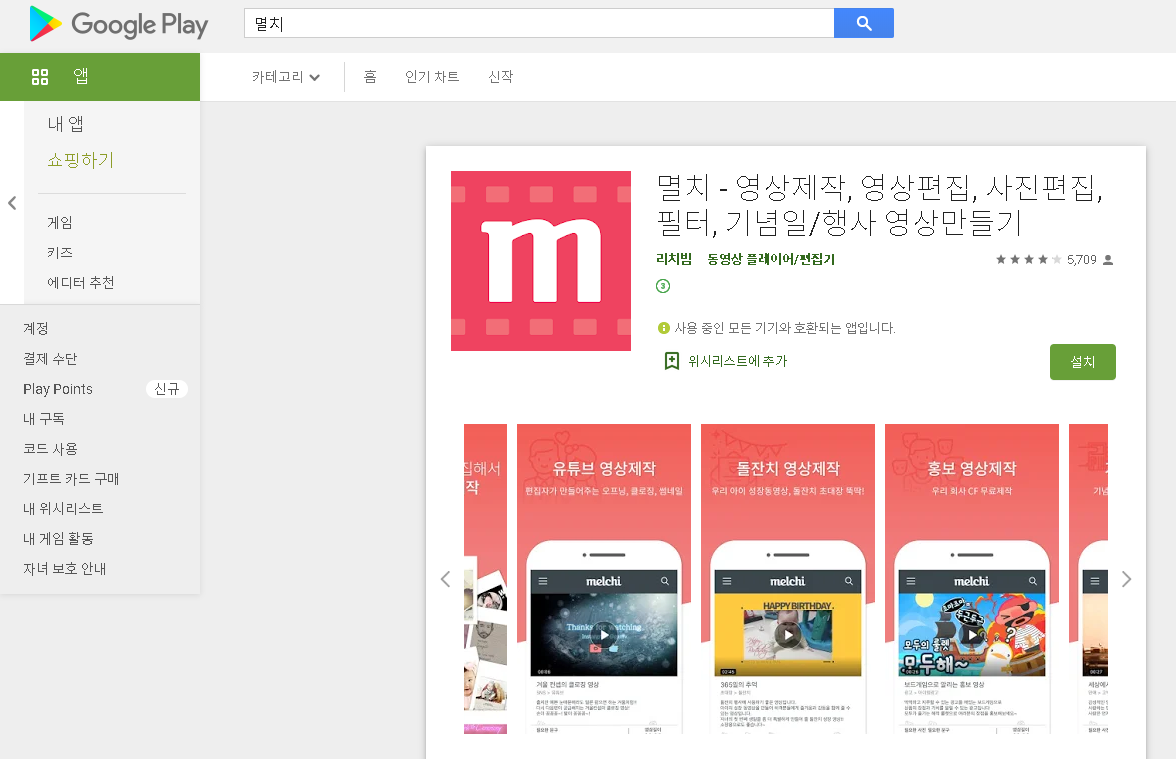The image size is (1176, 759).
Task: Click play button in 유튜브 영상제작 screenshot
Action: click(x=604, y=635)
